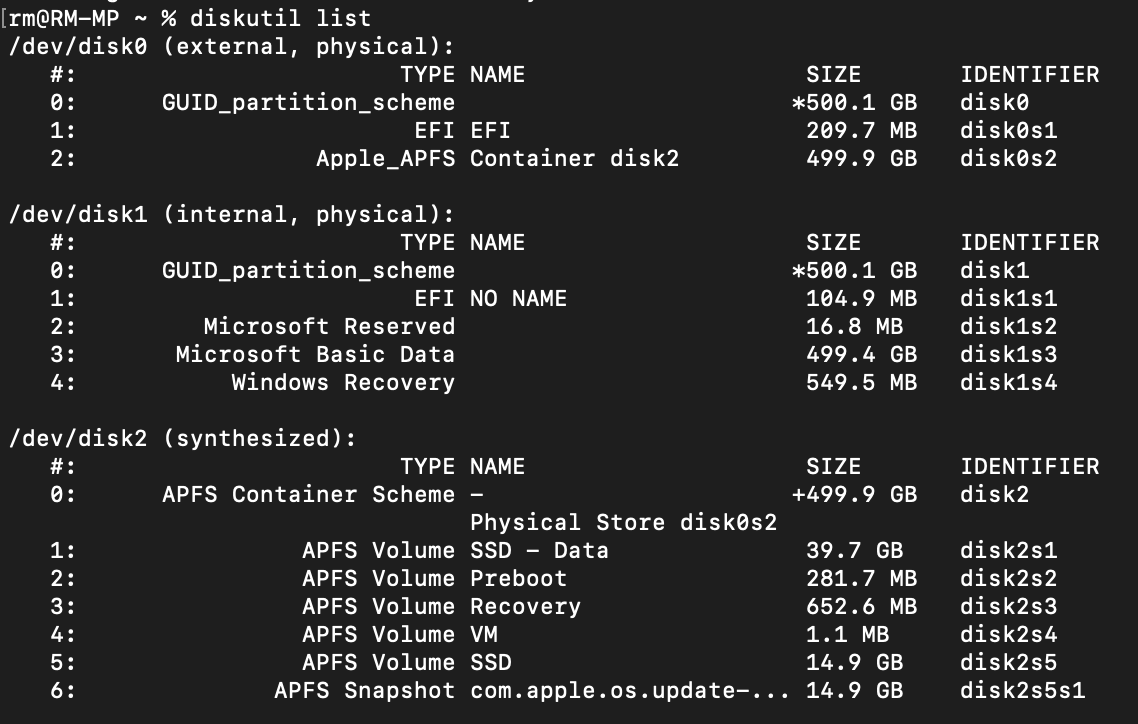
Task: Click identifier 'disk2s2'
Action: pyautogui.click(x=1008, y=578)
